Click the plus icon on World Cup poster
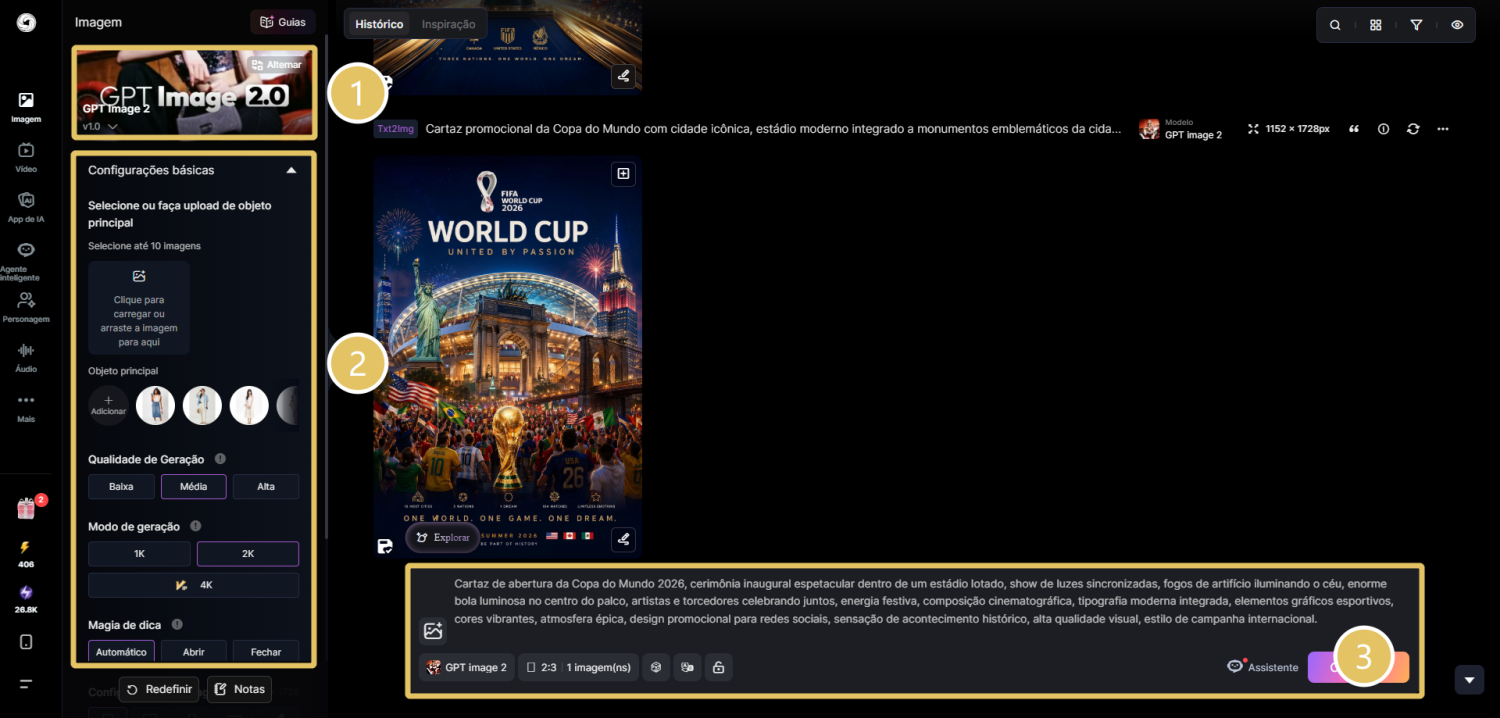The width and height of the screenshot is (1500, 718). tap(623, 174)
